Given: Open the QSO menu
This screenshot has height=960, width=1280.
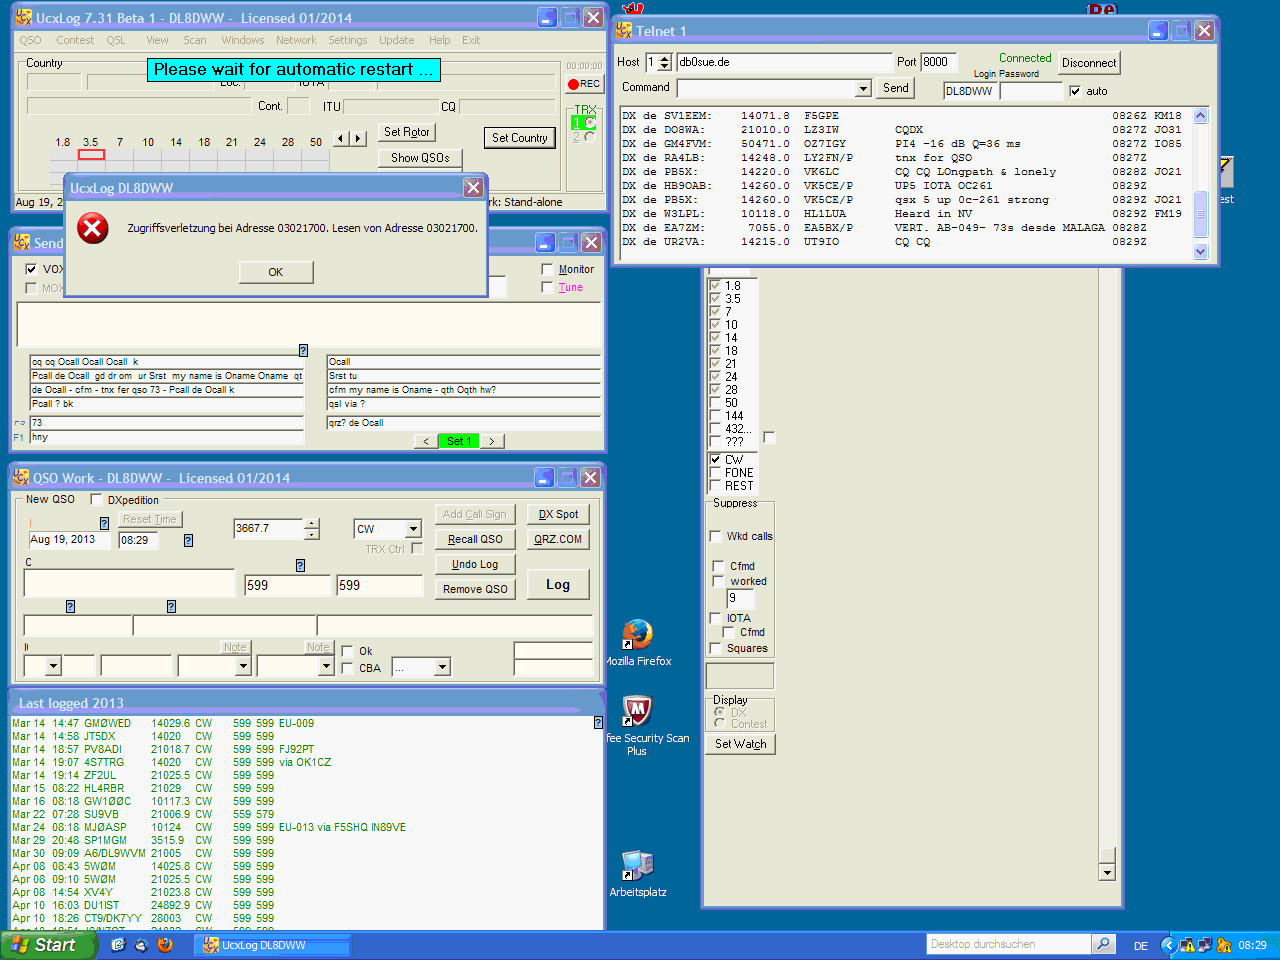Looking at the screenshot, I should [x=31, y=40].
